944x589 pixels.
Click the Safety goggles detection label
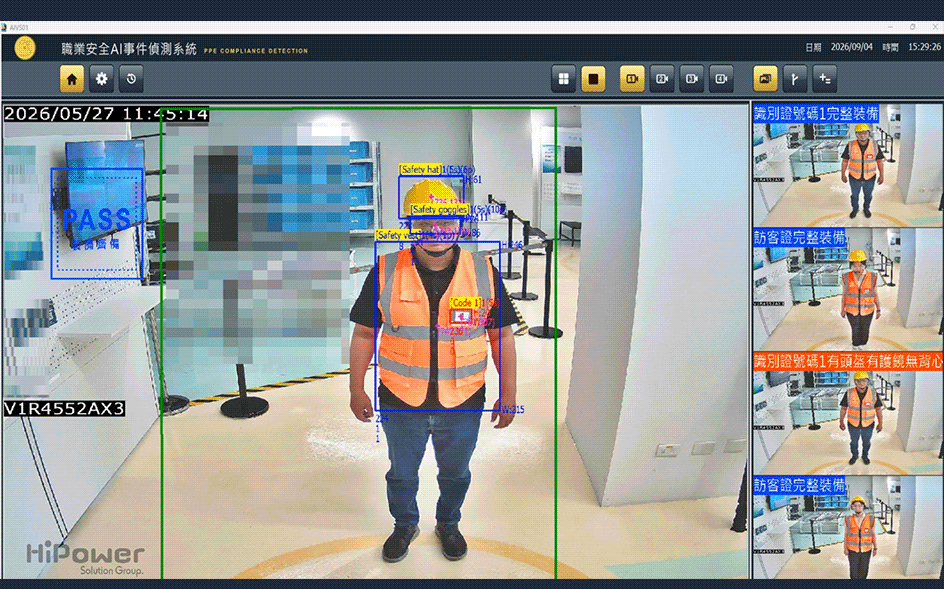(x=440, y=210)
